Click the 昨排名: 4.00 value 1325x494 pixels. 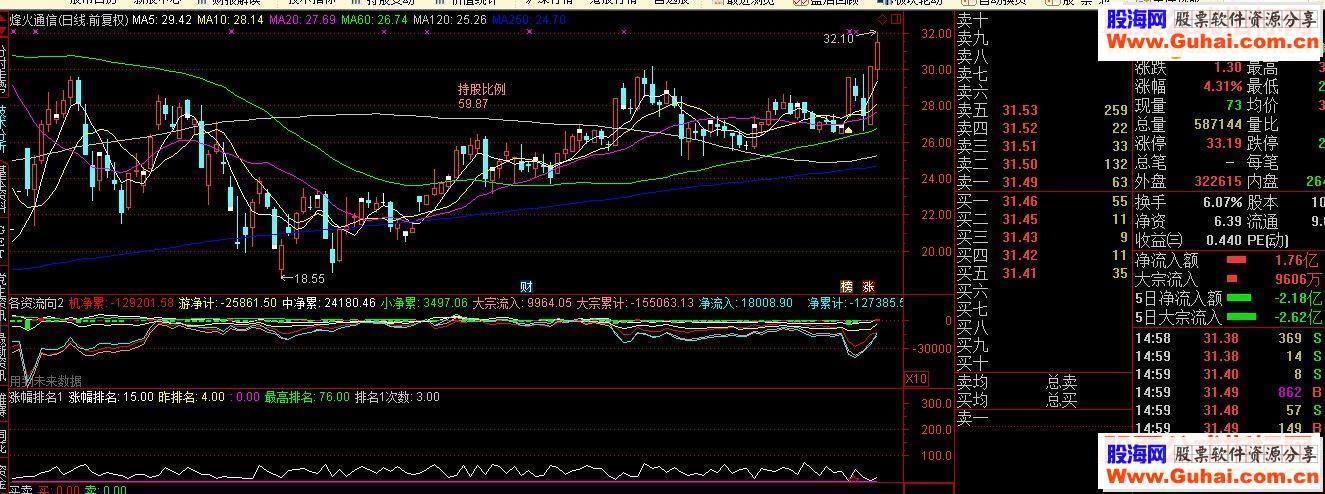click(x=191, y=397)
